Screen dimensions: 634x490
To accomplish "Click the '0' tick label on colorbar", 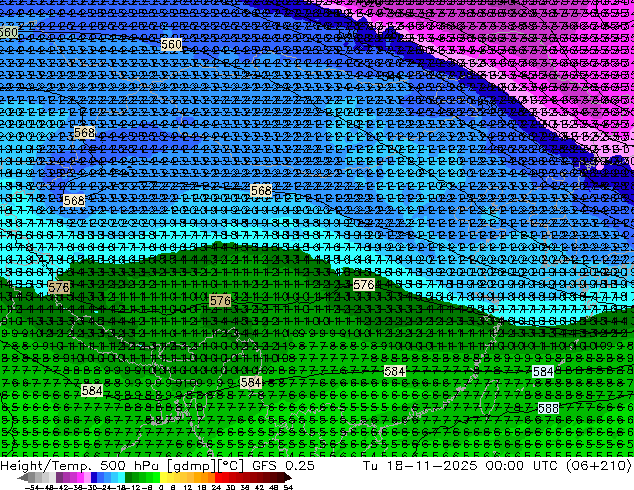I will tap(161, 487).
